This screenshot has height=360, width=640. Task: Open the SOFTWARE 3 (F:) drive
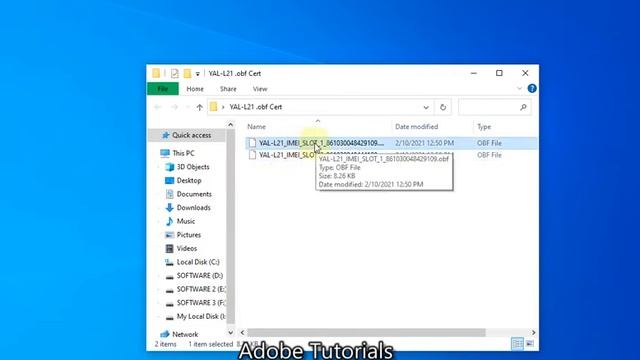pos(200,303)
